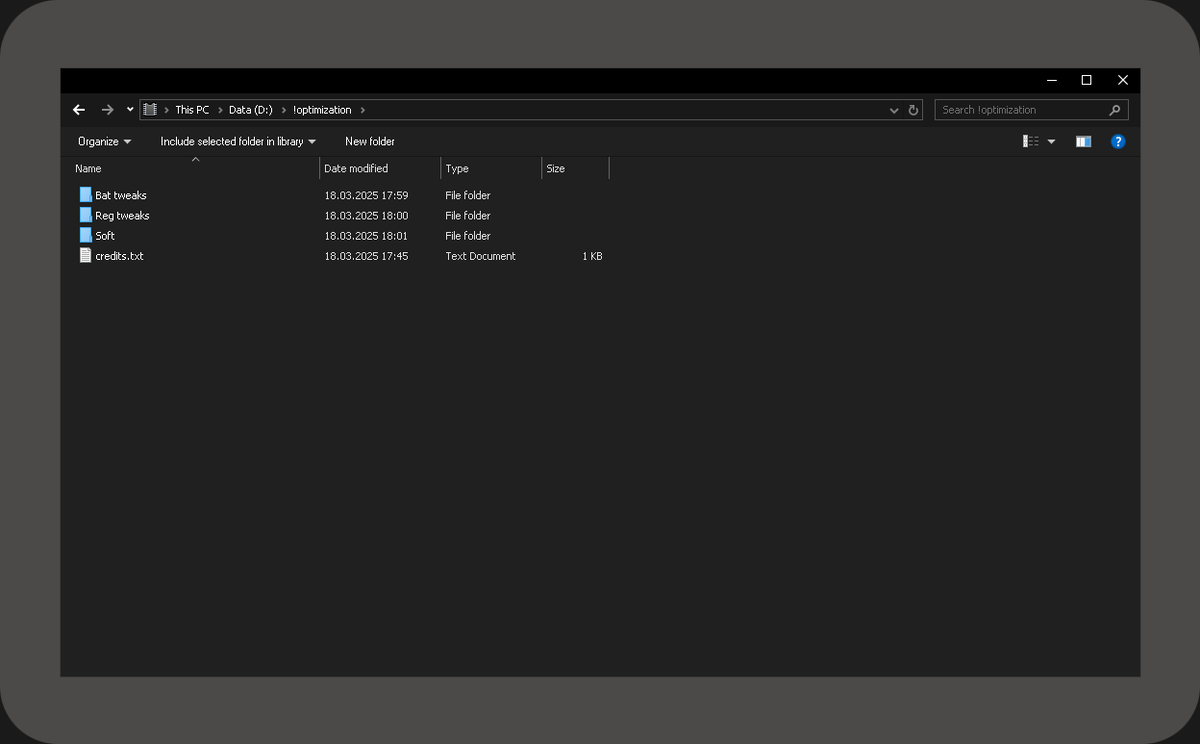Click the Text Document type cell
The image size is (1200, 744).
480,256
